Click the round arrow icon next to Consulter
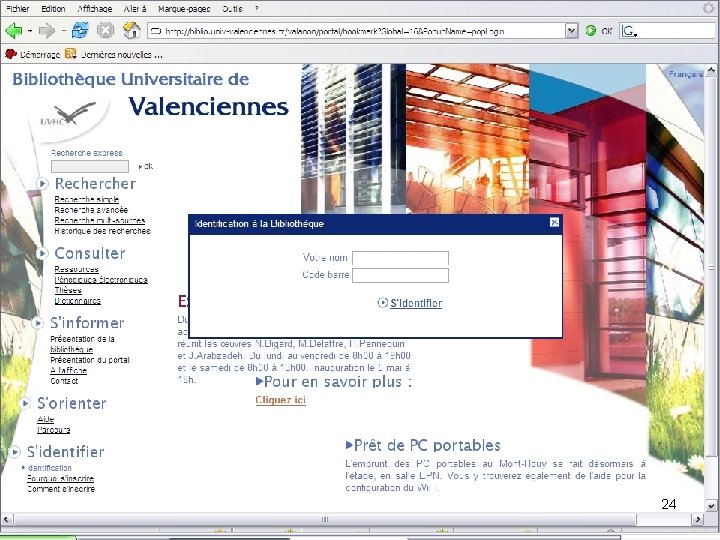Screen dimensions: 720x540 click(42, 253)
